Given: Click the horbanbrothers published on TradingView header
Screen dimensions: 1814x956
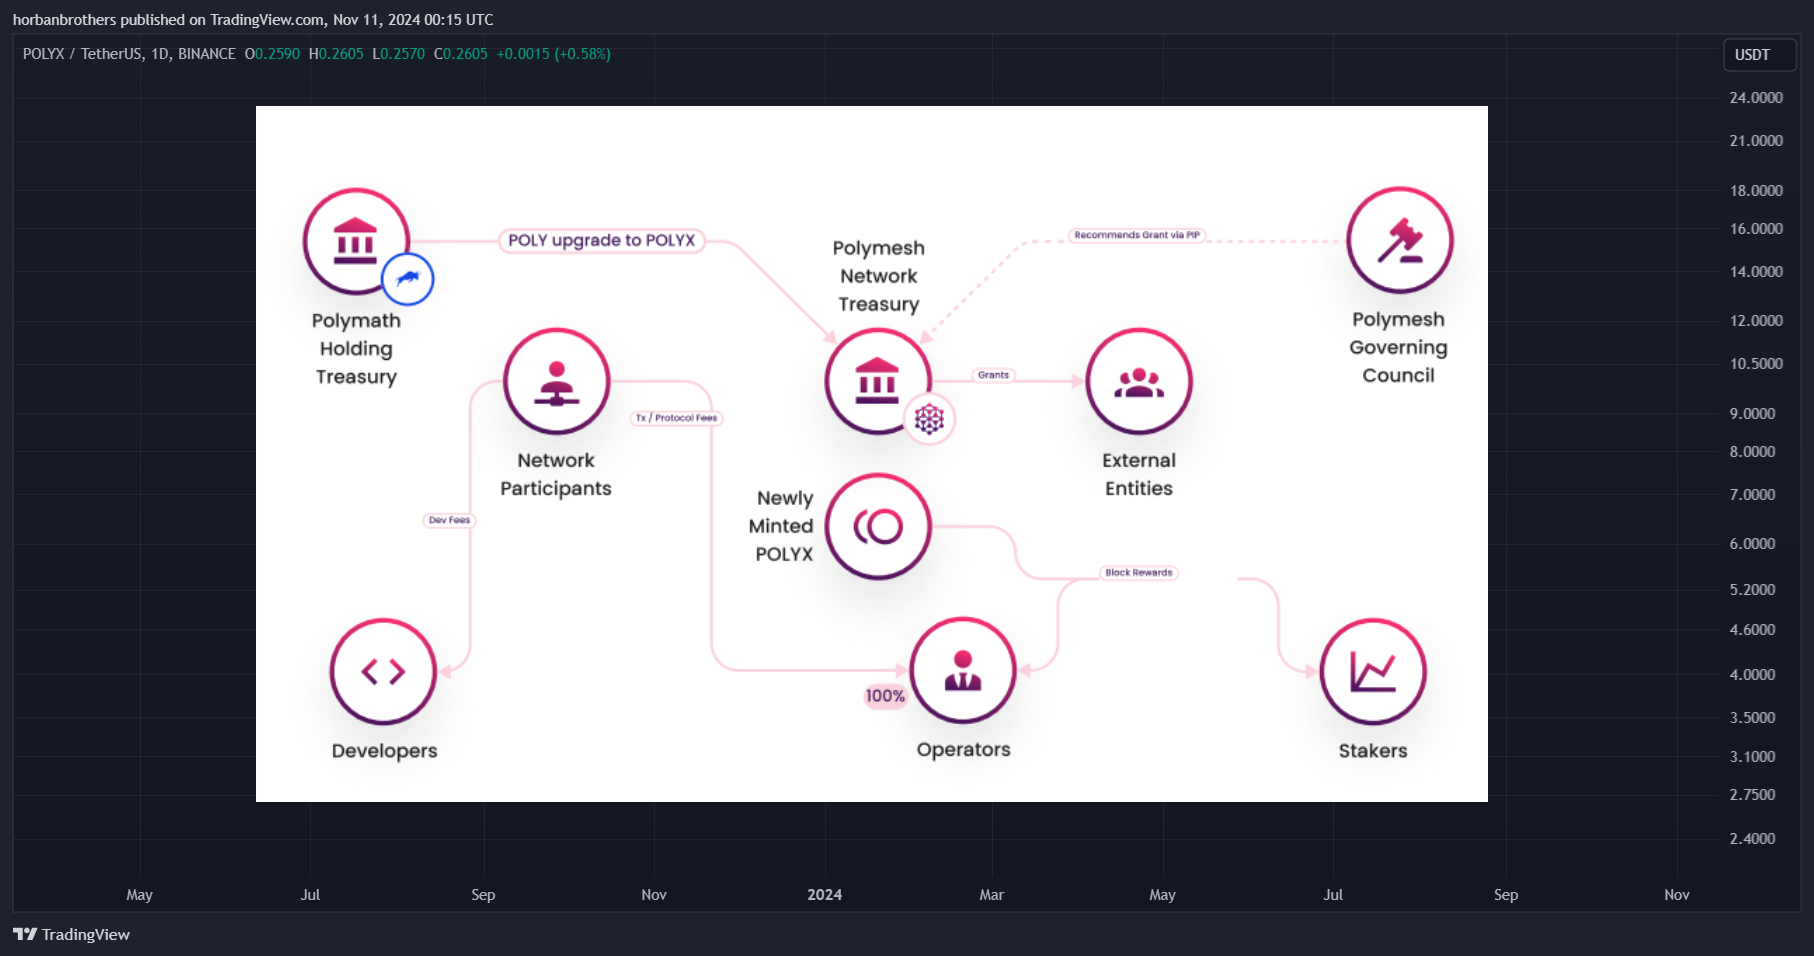Looking at the screenshot, I should (253, 20).
